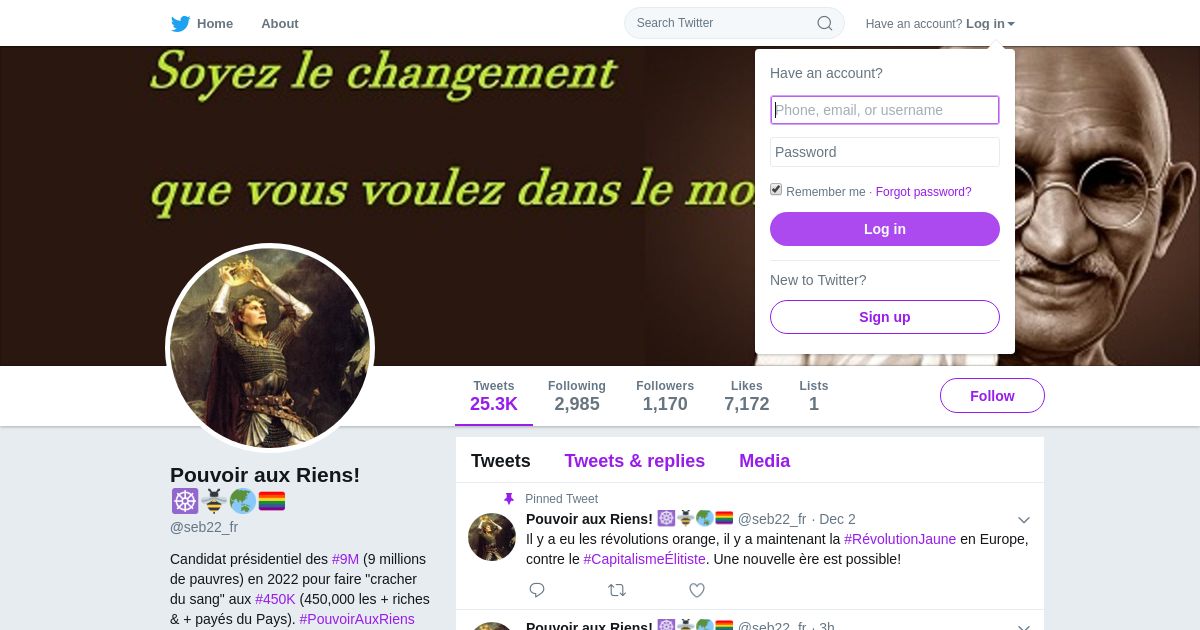Expand the pinned tweet options chevron
Image resolution: width=1200 pixels, height=630 pixels.
coord(1024,520)
